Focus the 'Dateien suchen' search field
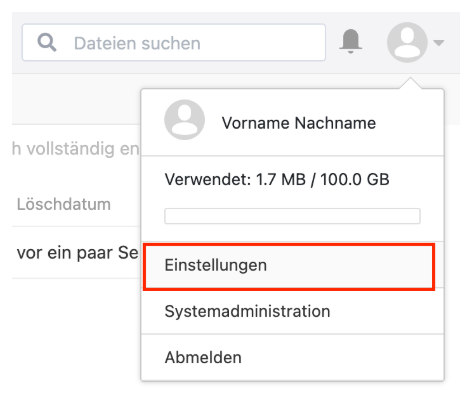This screenshot has height=401, width=470. coord(174,42)
